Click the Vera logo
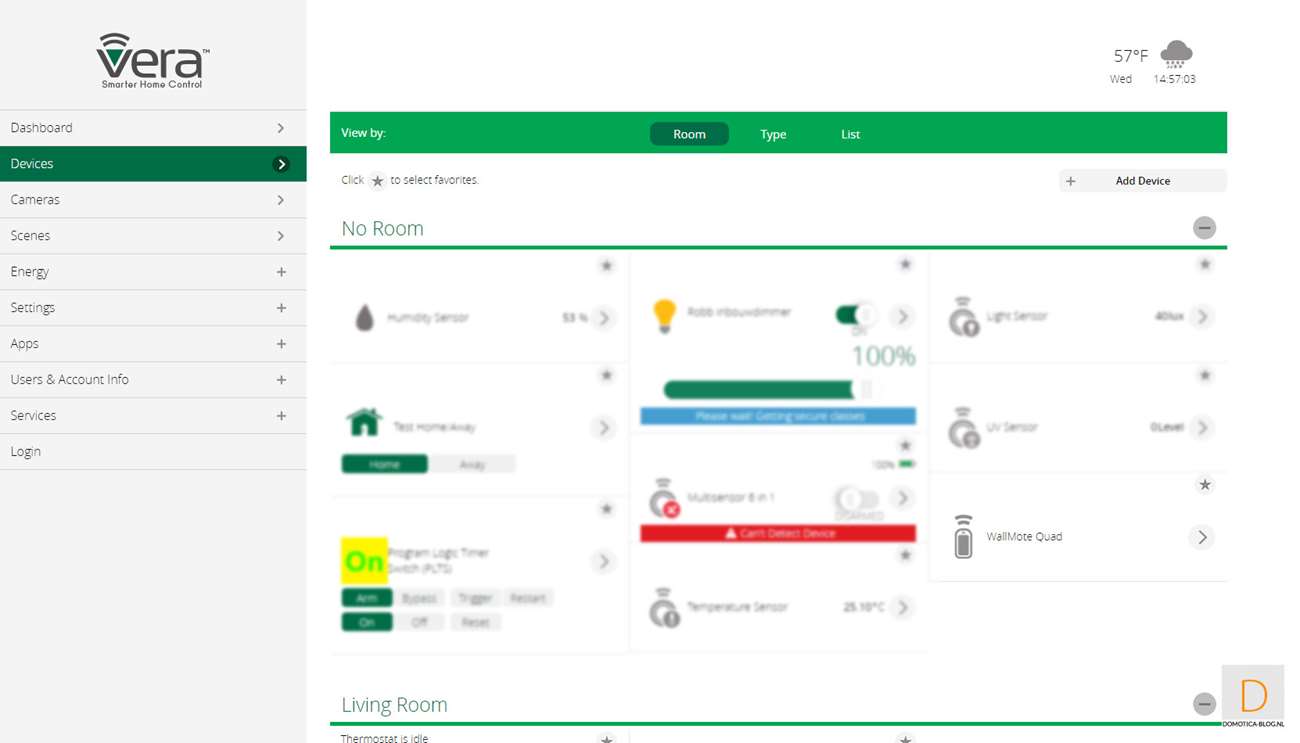The image size is (1300, 743). click(152, 60)
